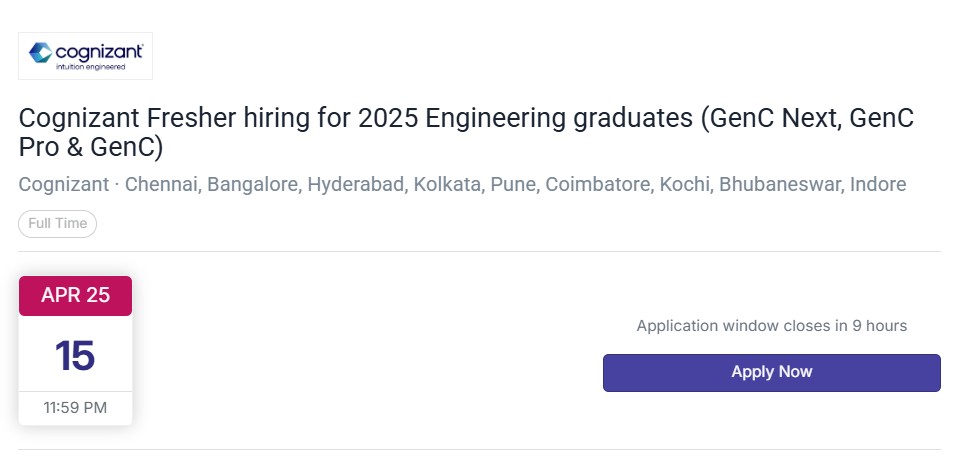Click the Bangalore location

point(255,184)
